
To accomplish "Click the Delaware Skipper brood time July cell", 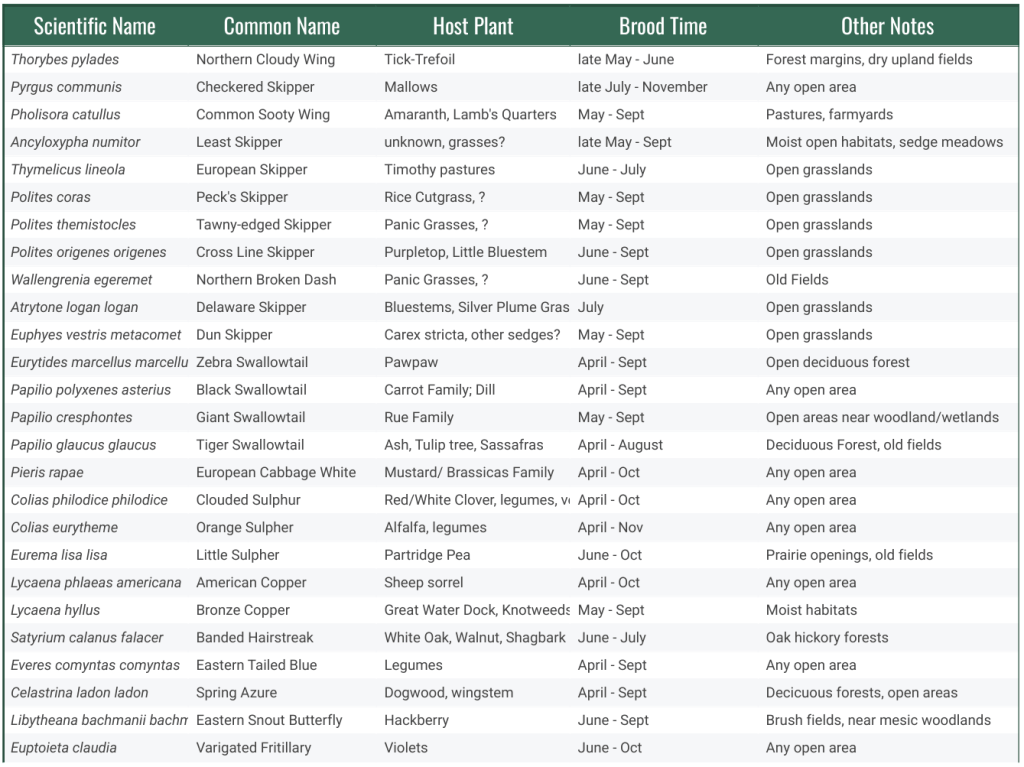I will pos(591,307).
